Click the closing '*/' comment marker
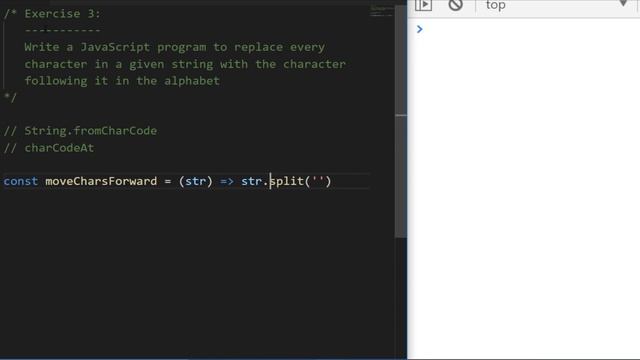This screenshot has width=640, height=360. pos(10,98)
